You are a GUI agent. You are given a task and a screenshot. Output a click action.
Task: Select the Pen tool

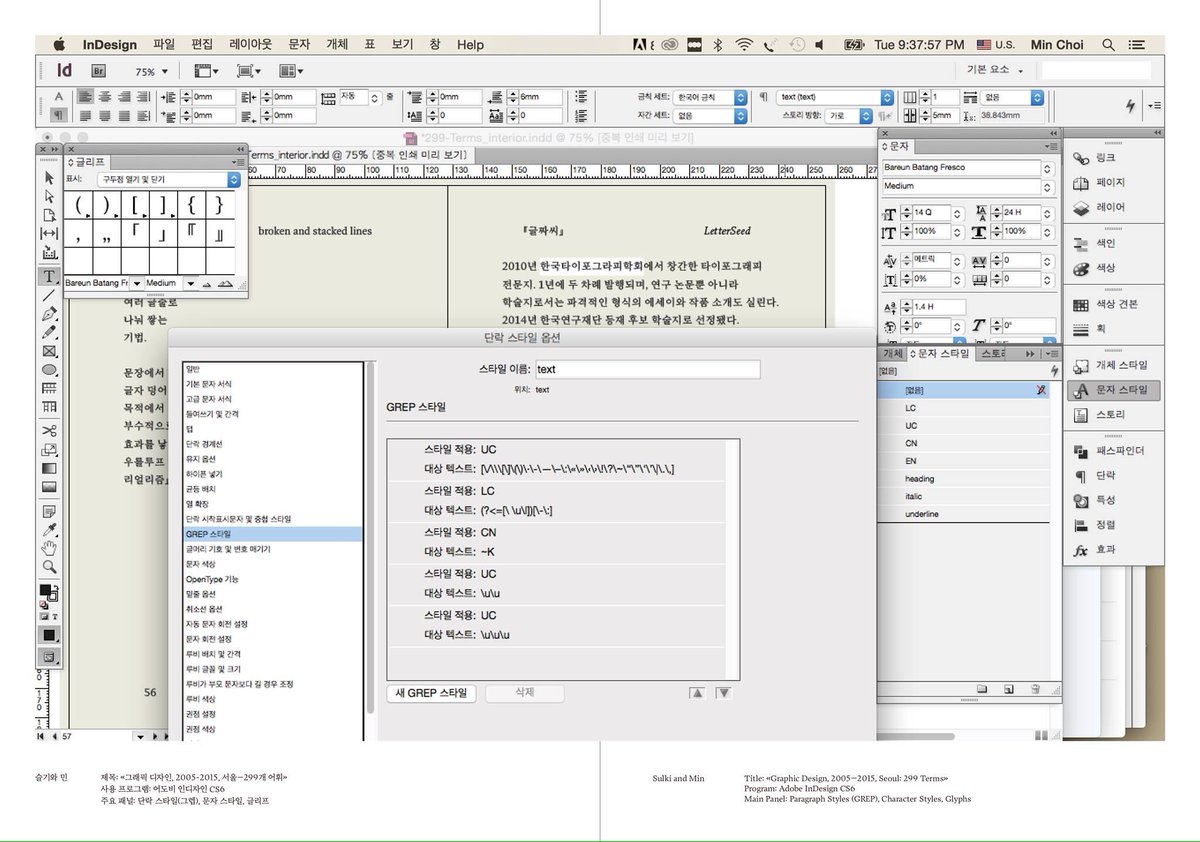click(48, 314)
